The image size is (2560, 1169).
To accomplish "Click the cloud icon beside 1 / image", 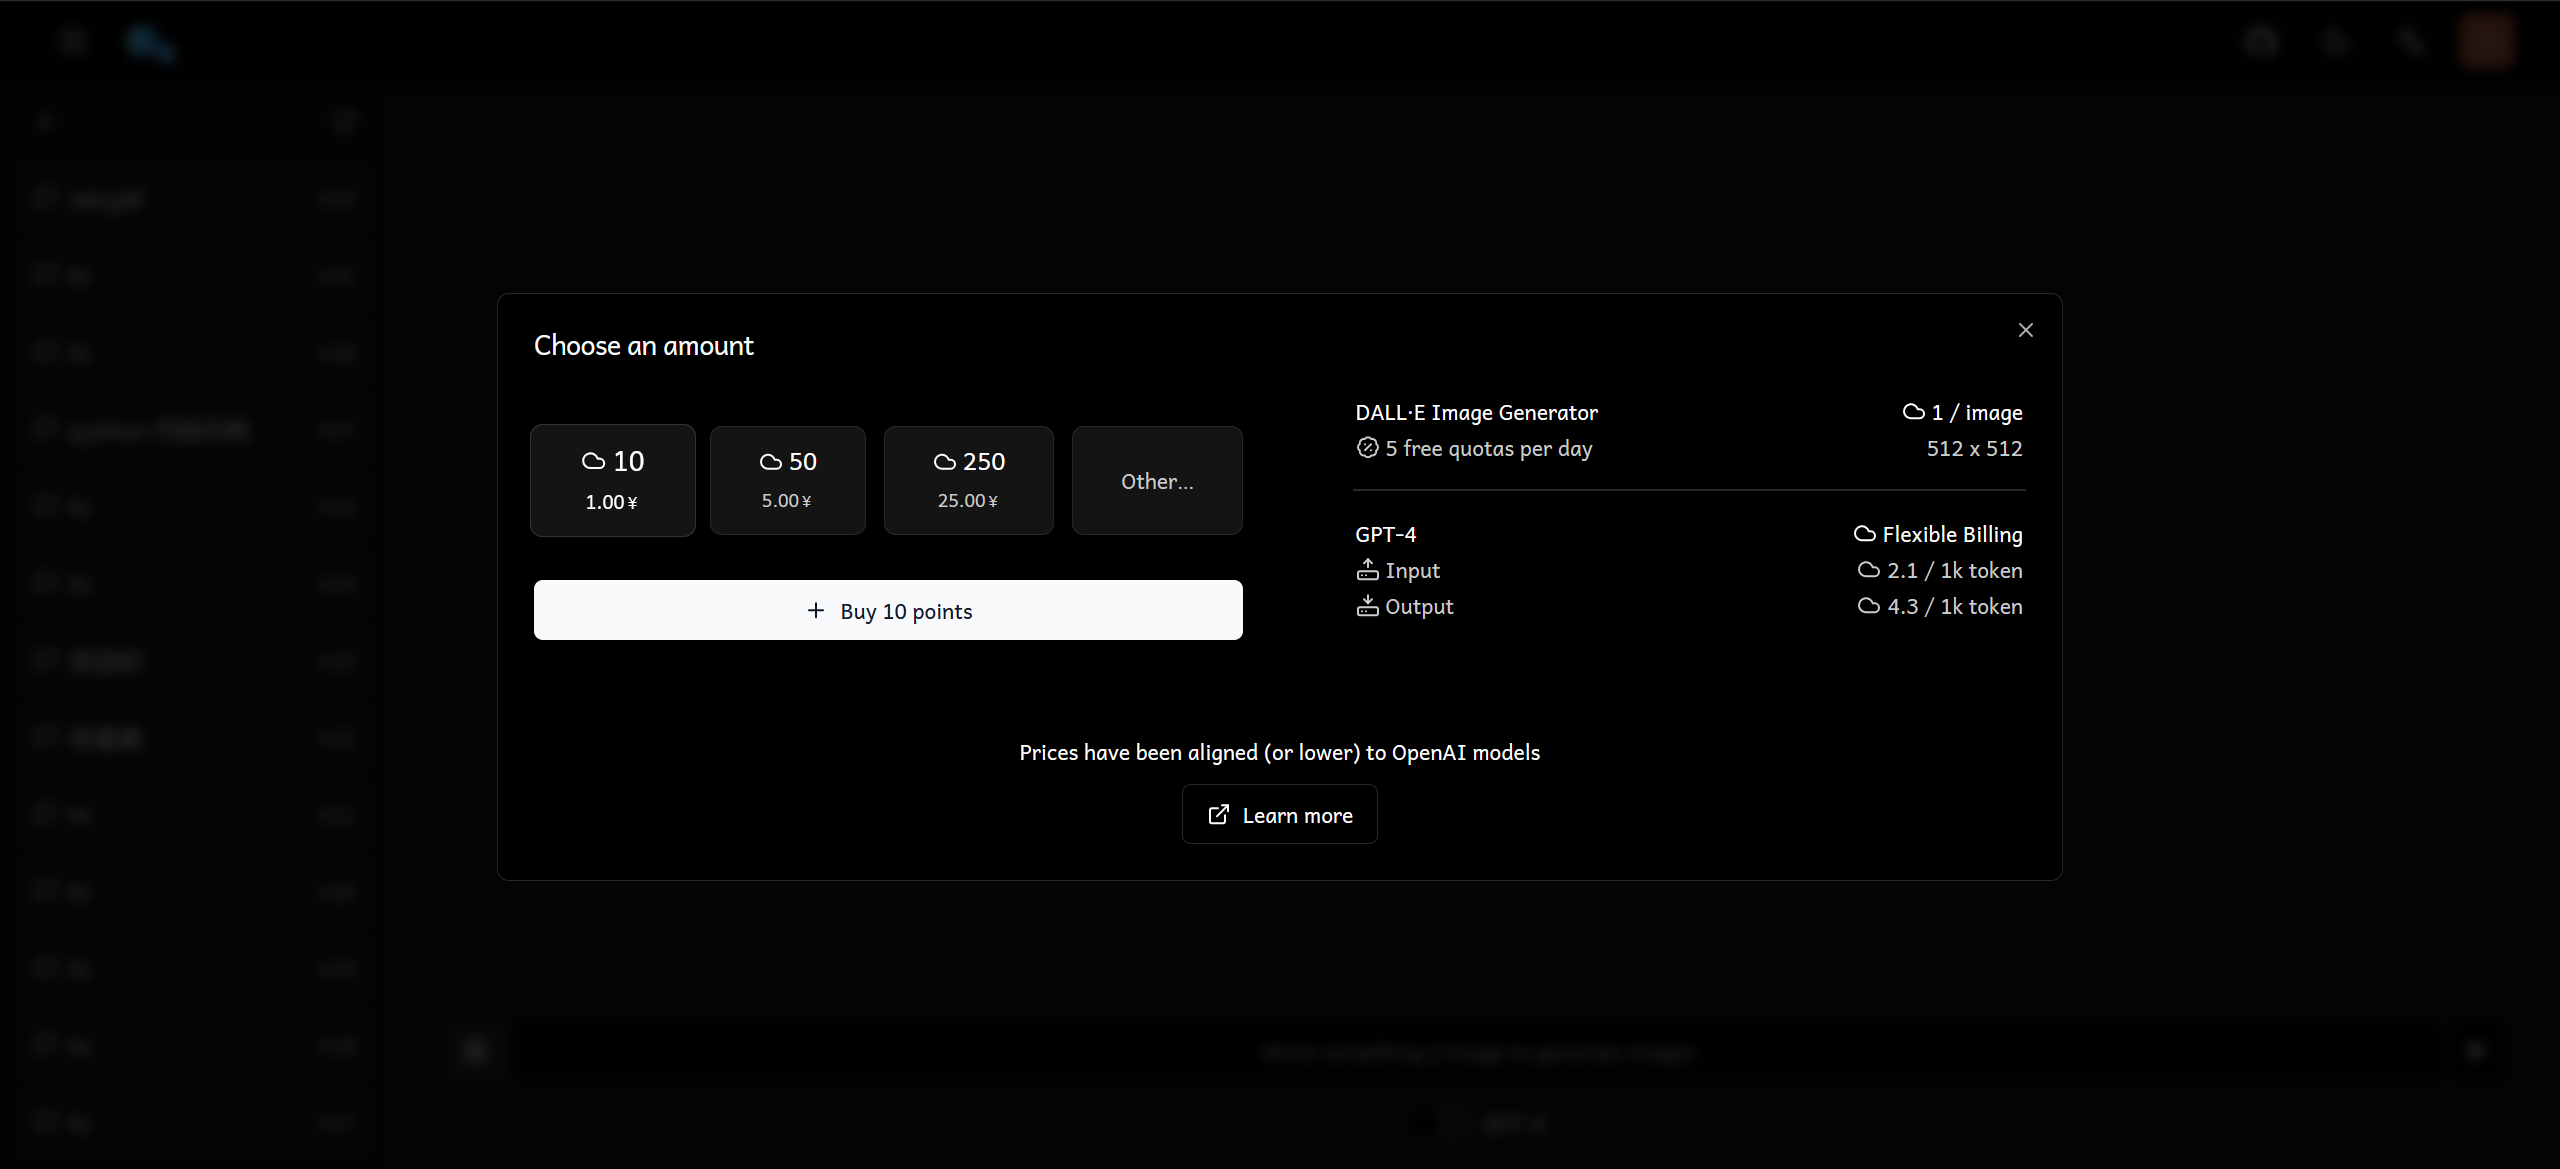I will (x=1913, y=412).
